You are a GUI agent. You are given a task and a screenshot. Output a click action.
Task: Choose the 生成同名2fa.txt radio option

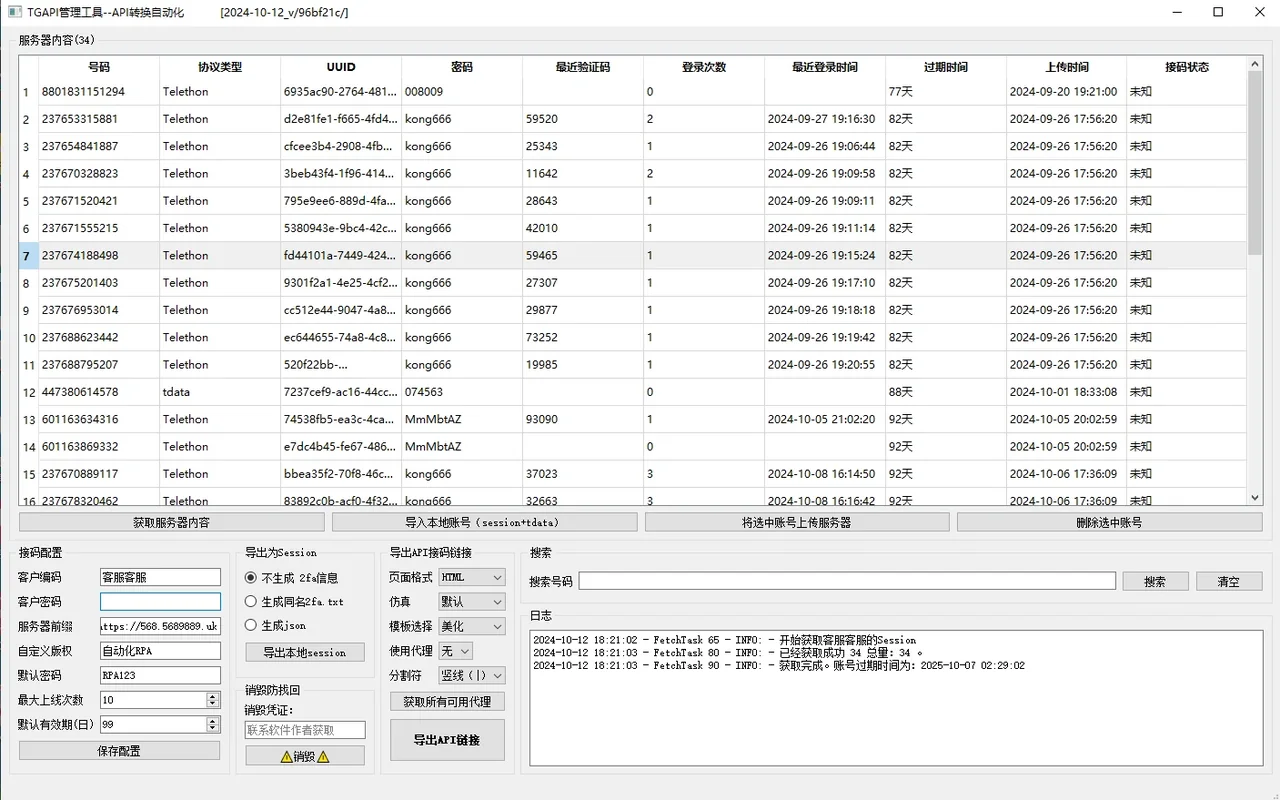tap(294, 602)
